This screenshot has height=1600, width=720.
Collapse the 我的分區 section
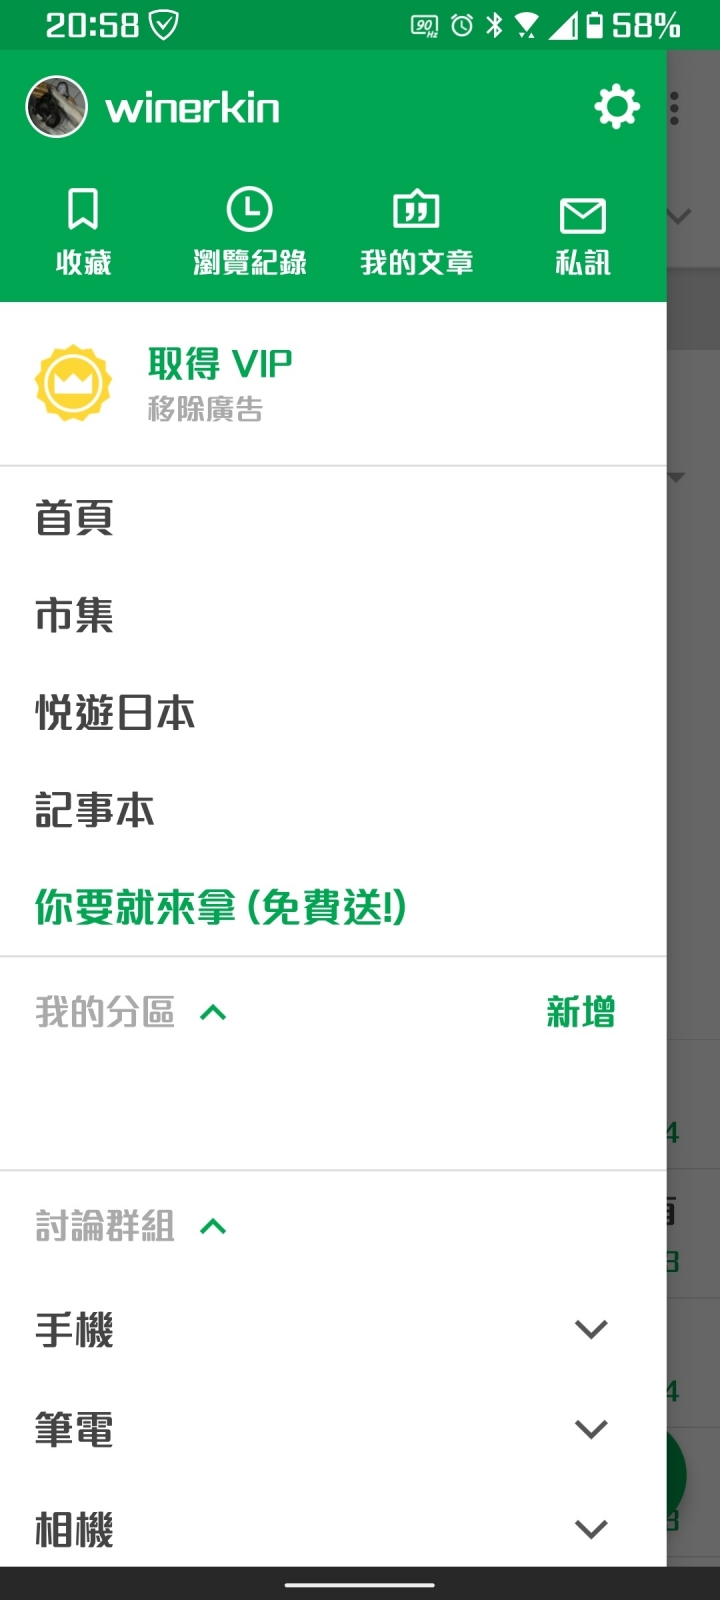[x=213, y=1013]
